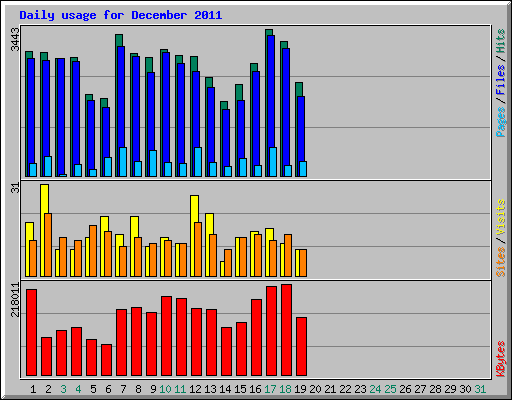Click green day 18 on the x-axis

[x=285, y=389]
